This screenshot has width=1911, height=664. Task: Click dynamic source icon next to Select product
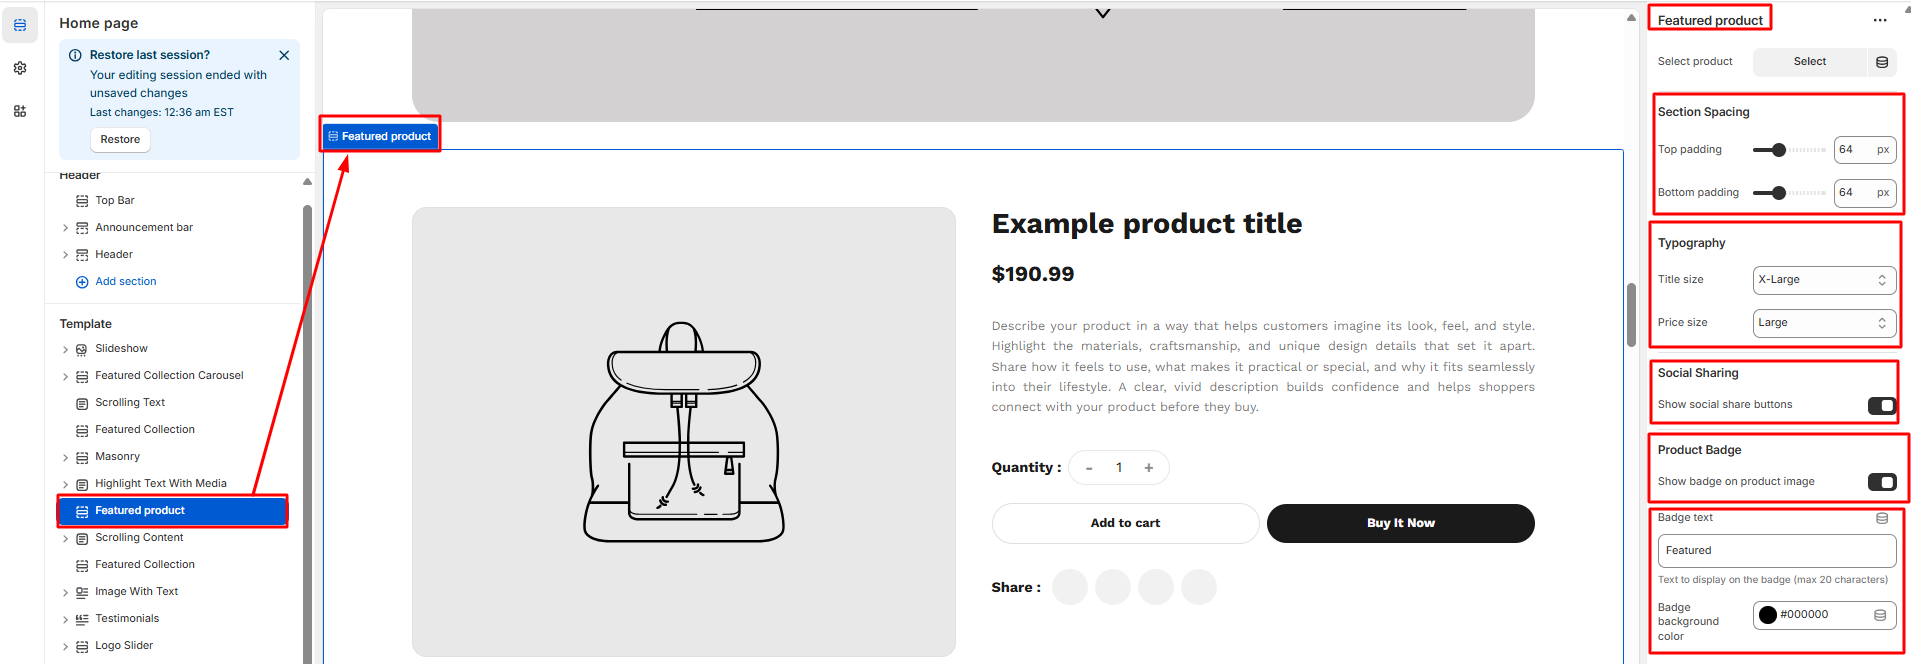tap(1881, 62)
